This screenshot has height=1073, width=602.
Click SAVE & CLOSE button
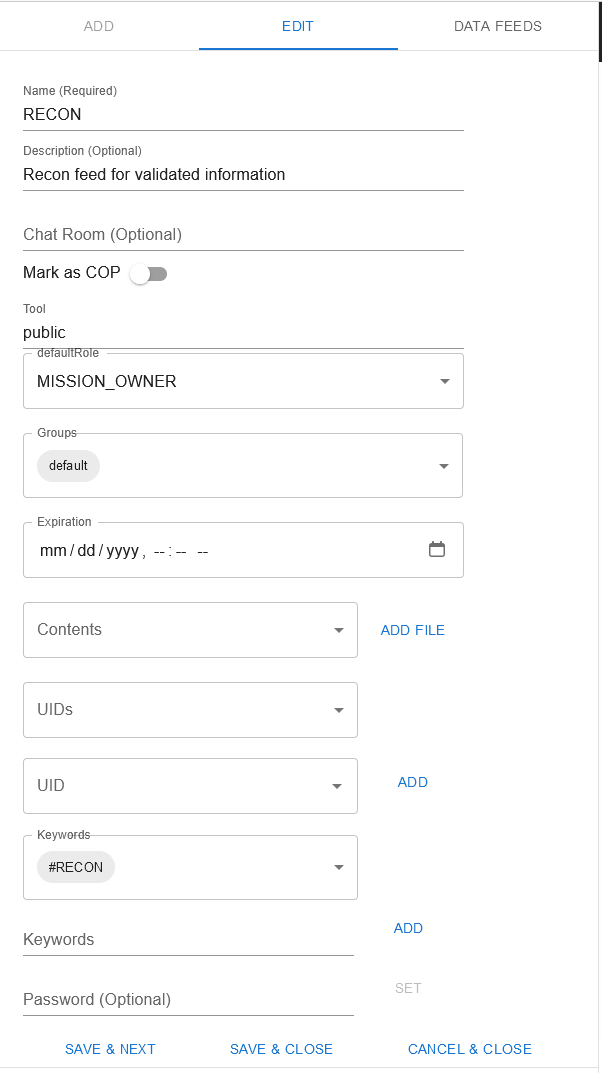pos(281,1049)
